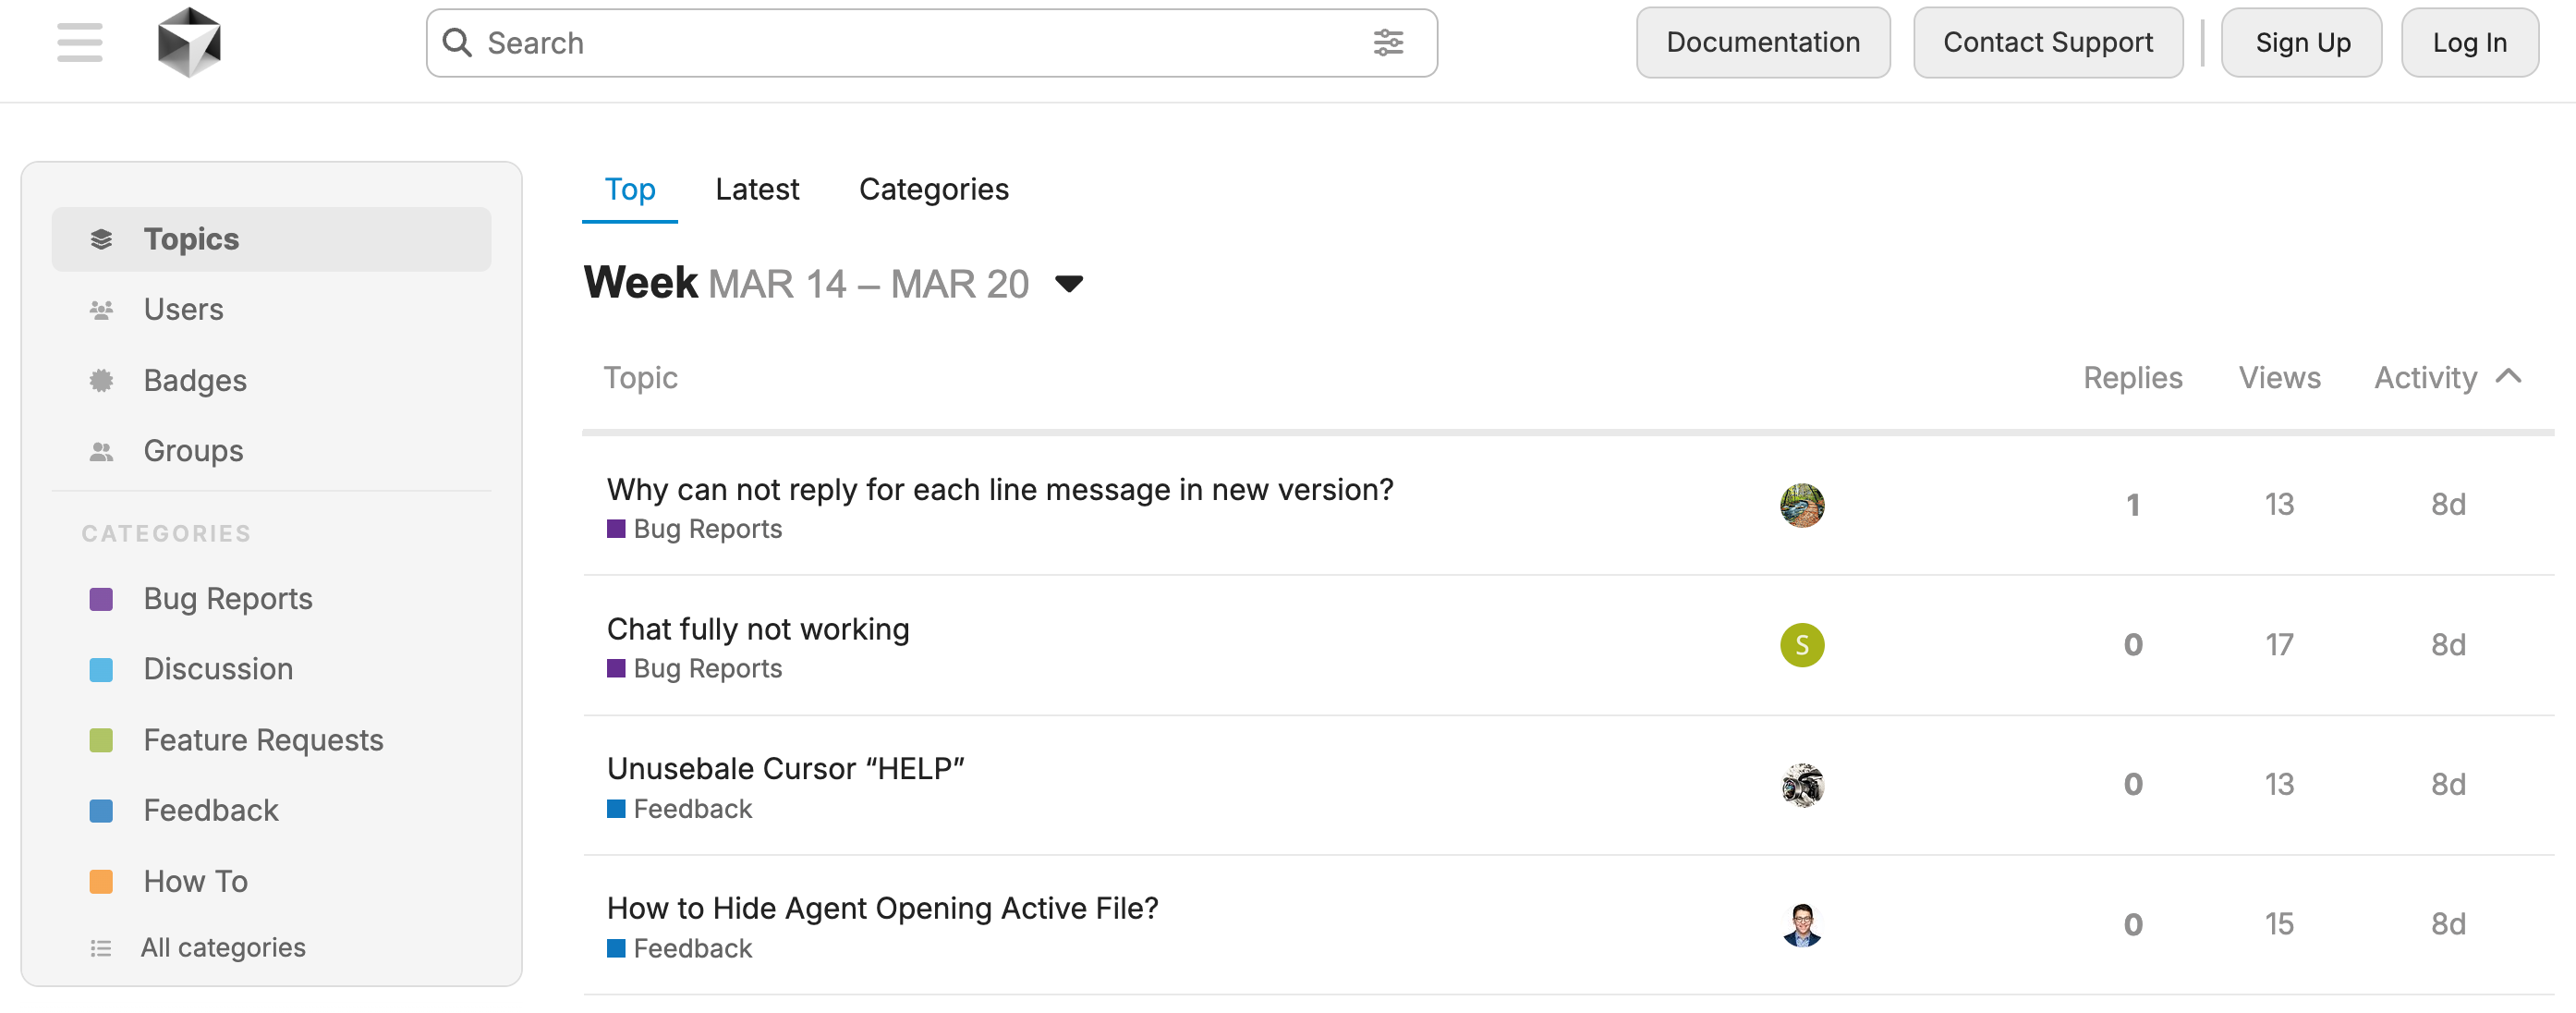Click the magnifier search icon
The height and width of the screenshot is (1013, 2576).
tap(457, 42)
